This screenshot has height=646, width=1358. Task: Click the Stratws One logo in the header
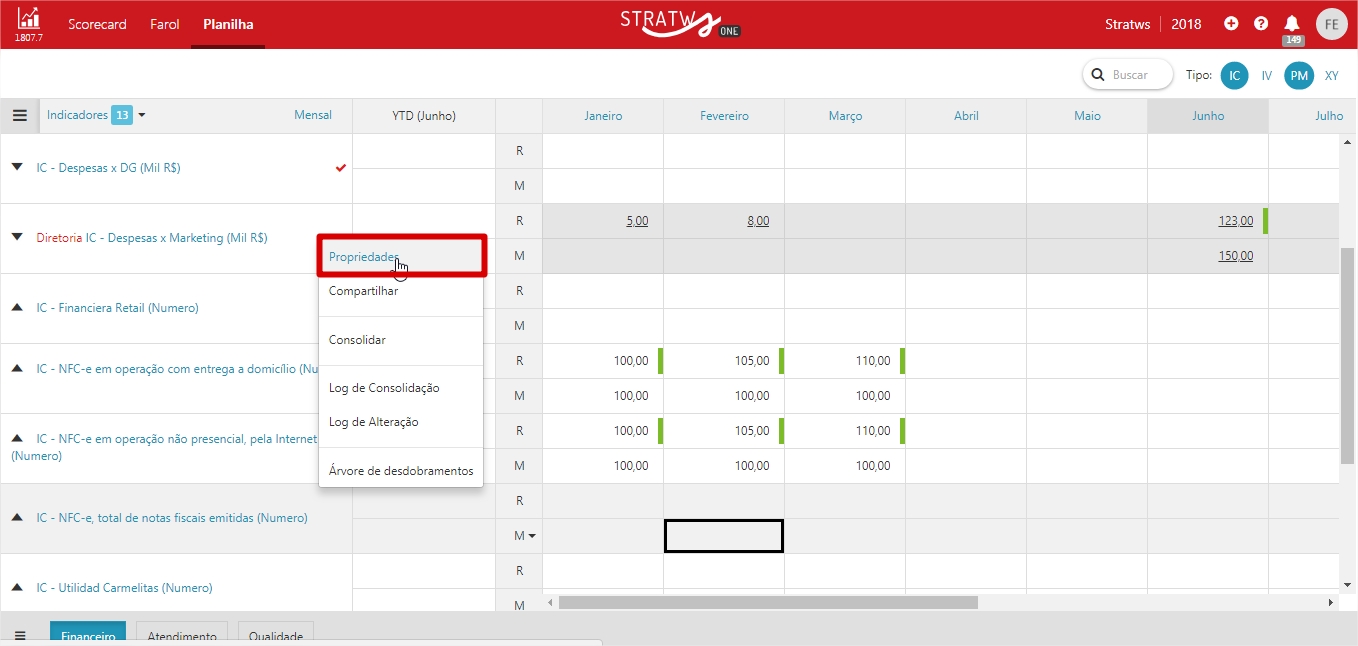click(680, 24)
